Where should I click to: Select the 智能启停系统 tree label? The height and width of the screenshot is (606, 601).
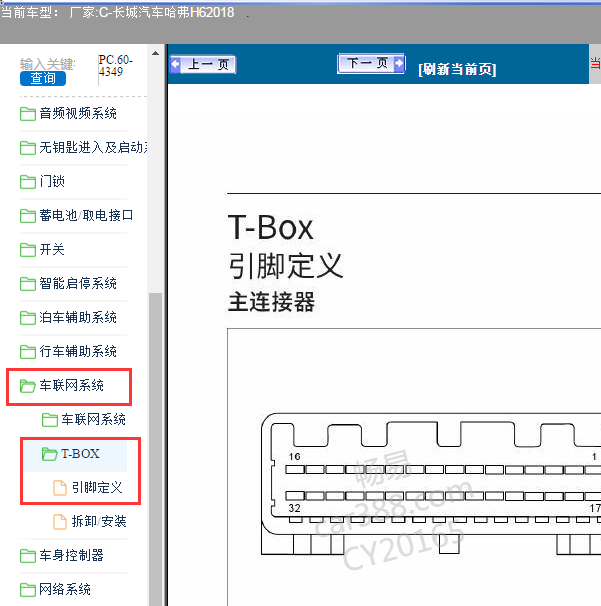pos(78,283)
